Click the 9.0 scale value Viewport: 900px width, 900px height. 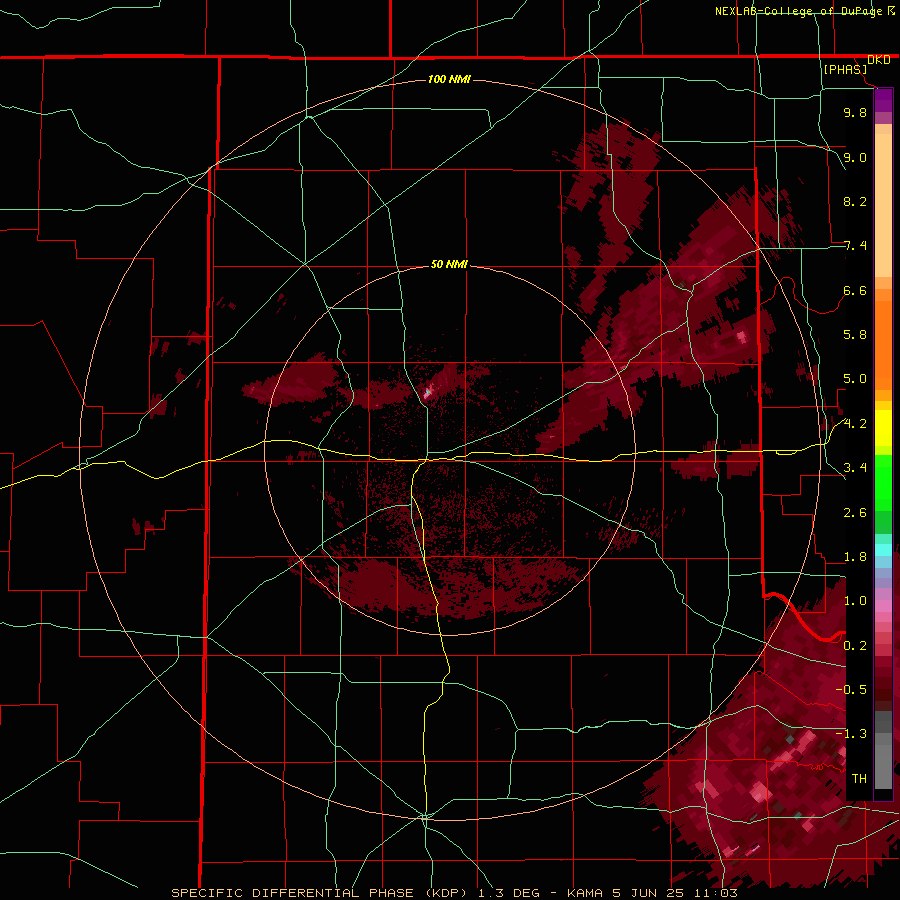tap(855, 157)
